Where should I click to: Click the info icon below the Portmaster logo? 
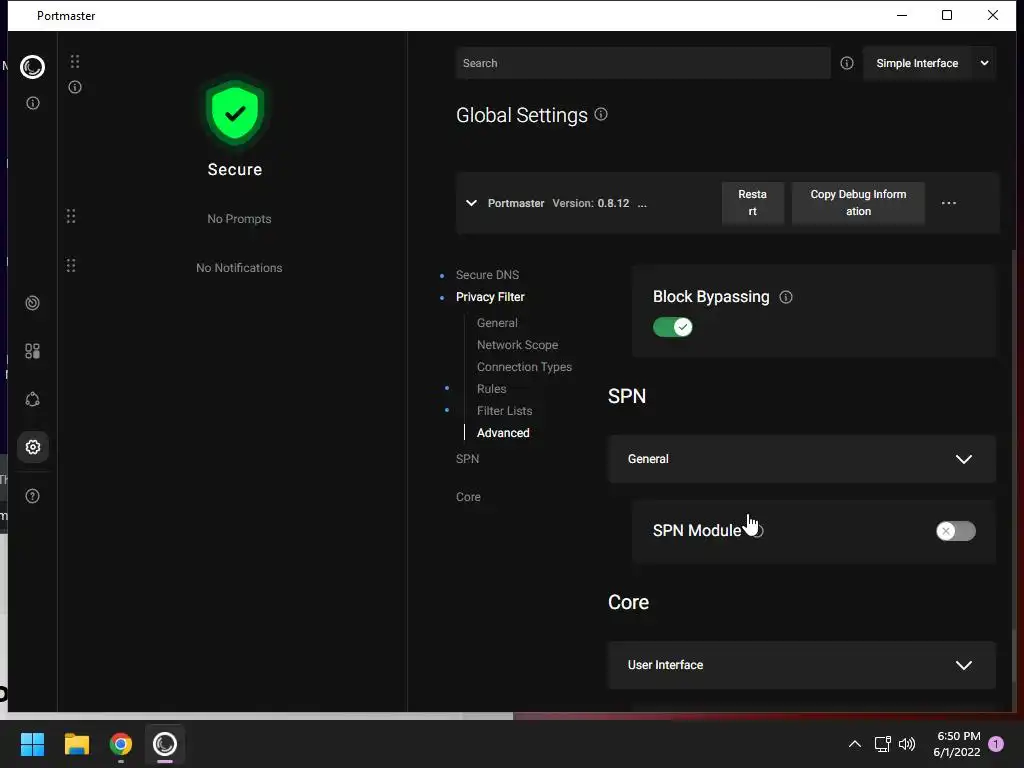[33, 103]
